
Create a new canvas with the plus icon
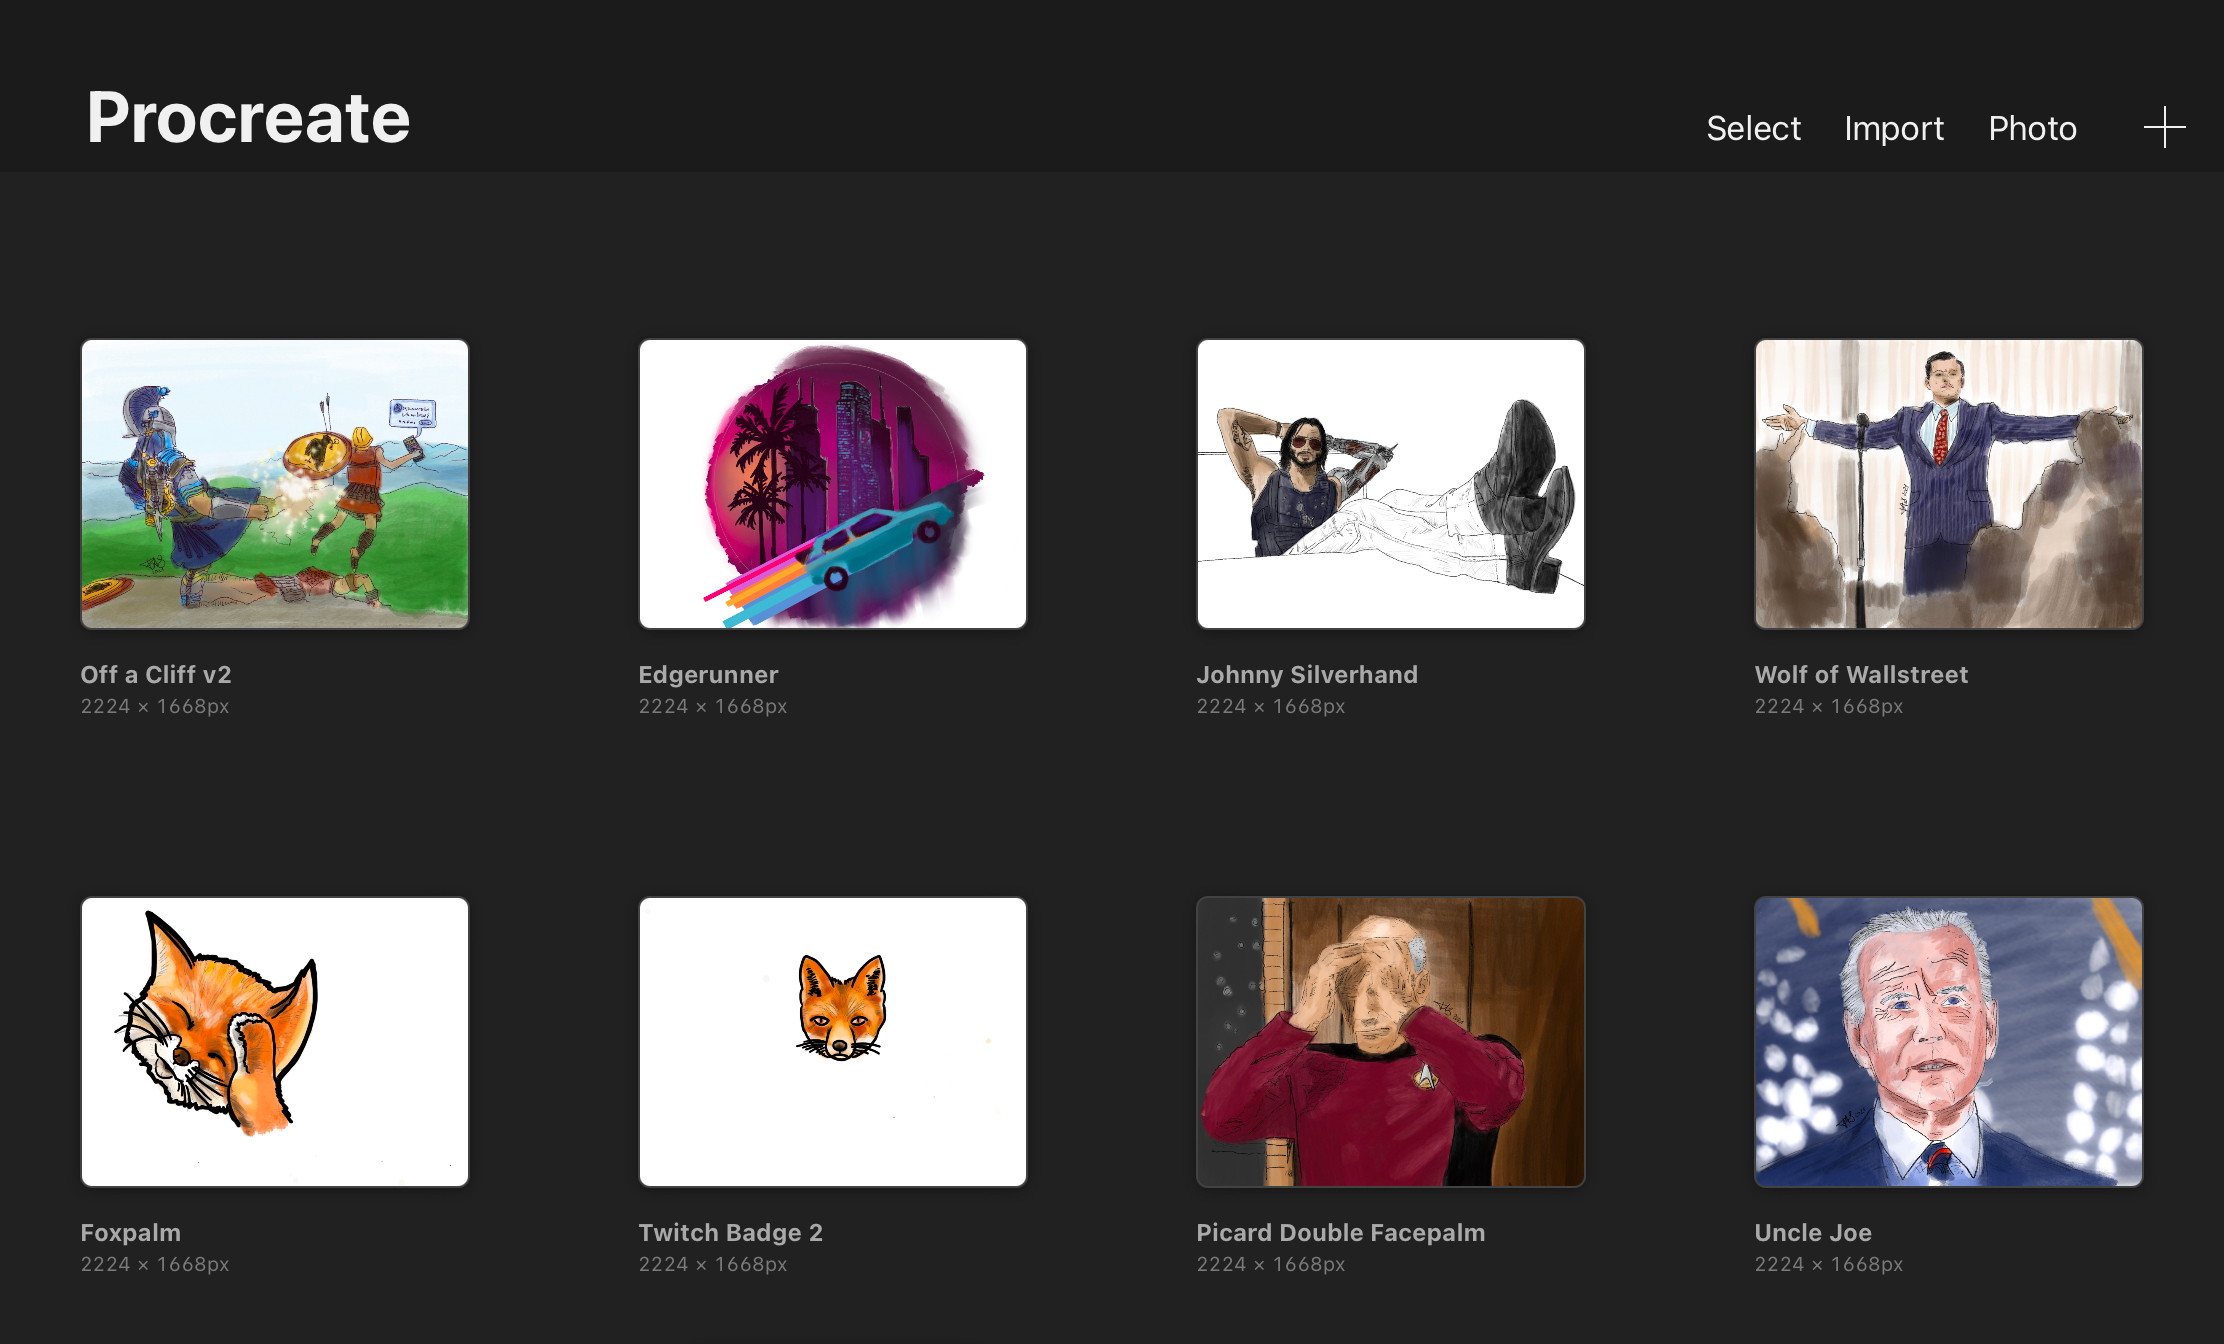point(2164,128)
